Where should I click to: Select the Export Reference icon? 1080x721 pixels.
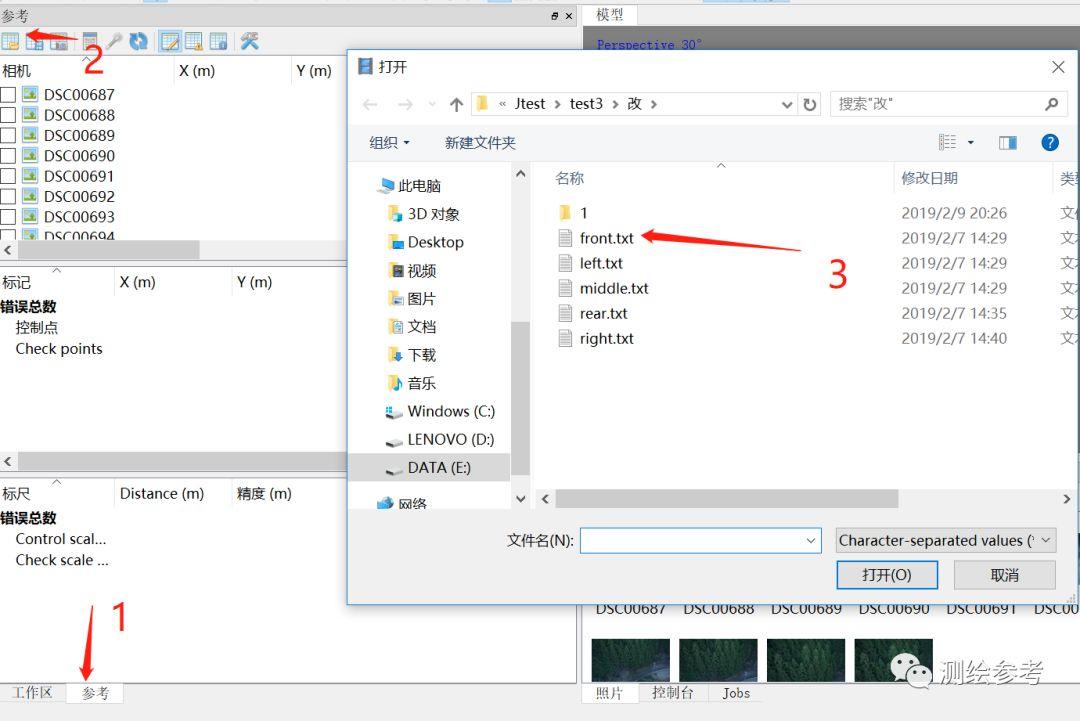point(34,40)
